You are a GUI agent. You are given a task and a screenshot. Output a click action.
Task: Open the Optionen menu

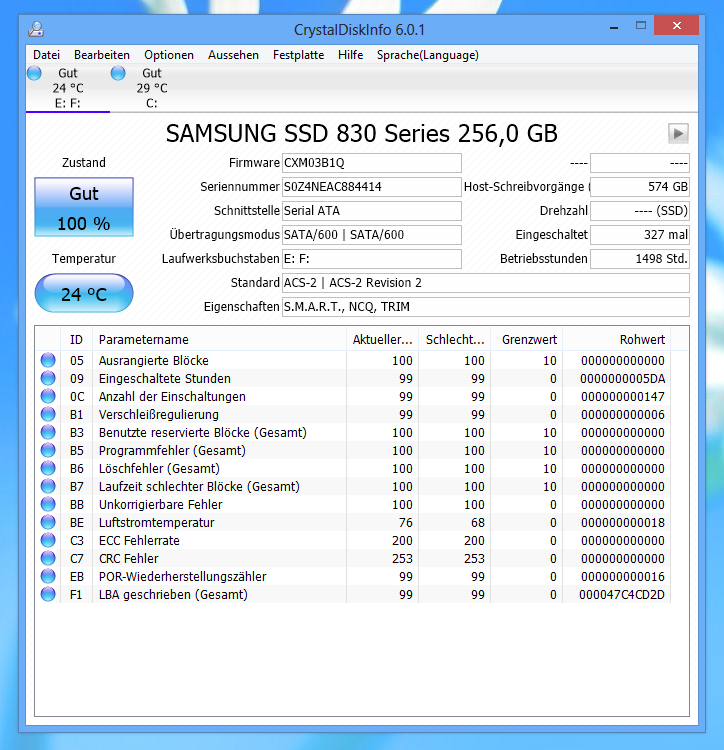pyautogui.click(x=169, y=55)
